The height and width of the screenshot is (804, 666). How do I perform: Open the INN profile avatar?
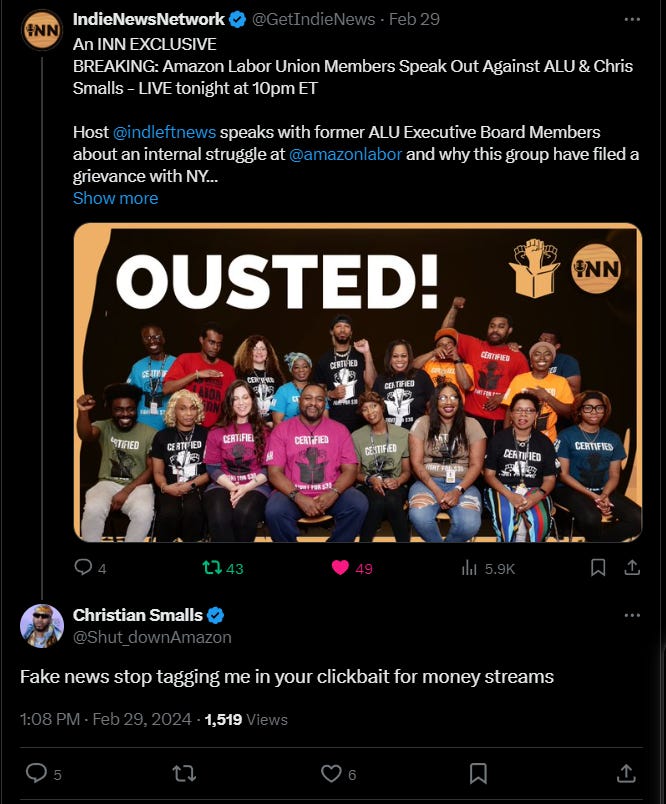point(42,30)
